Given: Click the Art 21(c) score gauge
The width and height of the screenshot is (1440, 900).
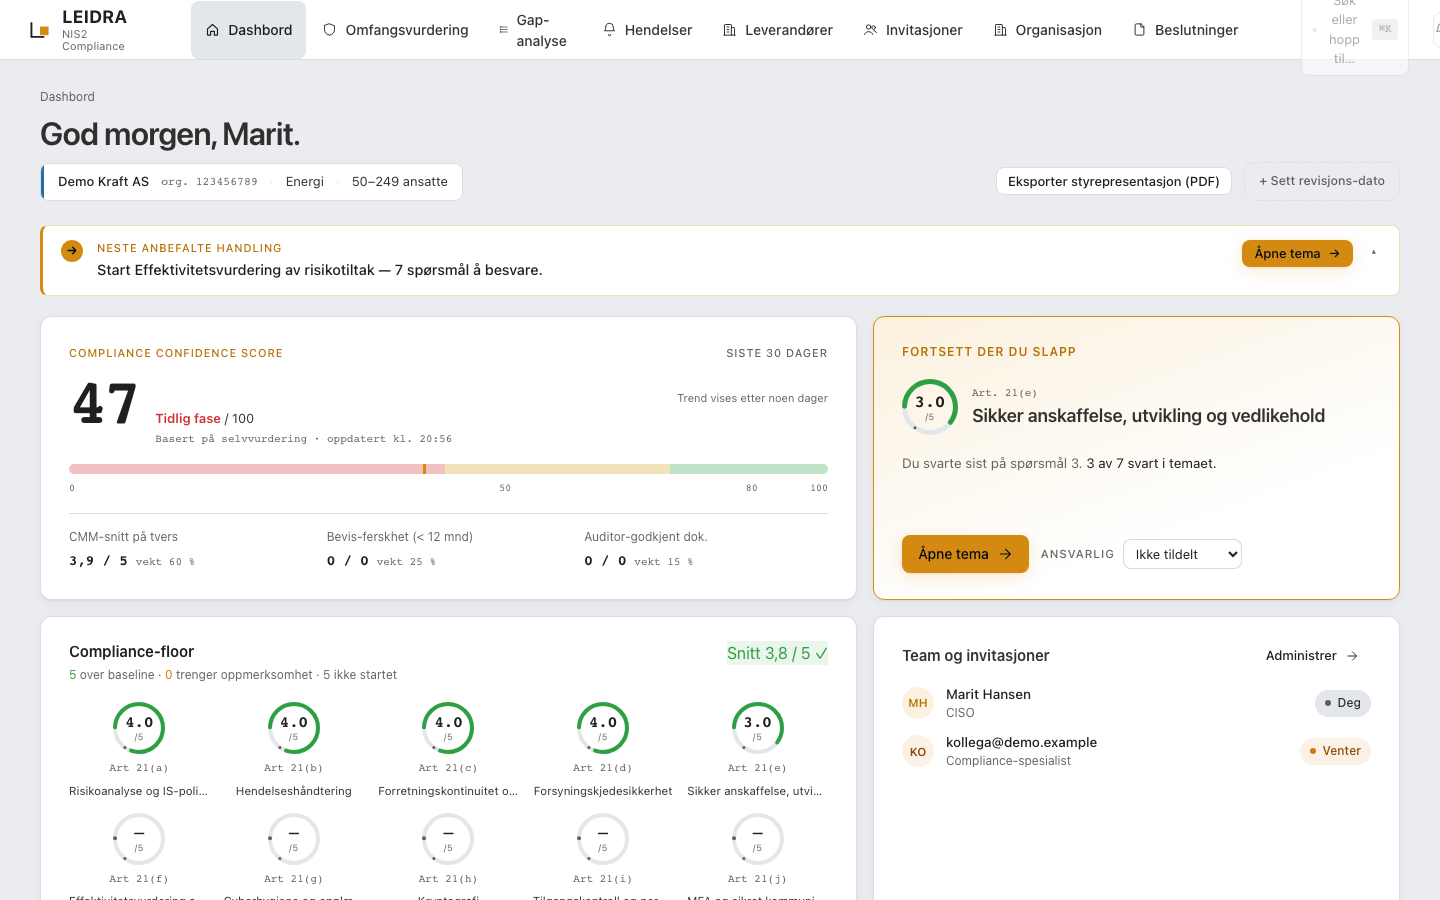Looking at the screenshot, I should (x=448, y=728).
